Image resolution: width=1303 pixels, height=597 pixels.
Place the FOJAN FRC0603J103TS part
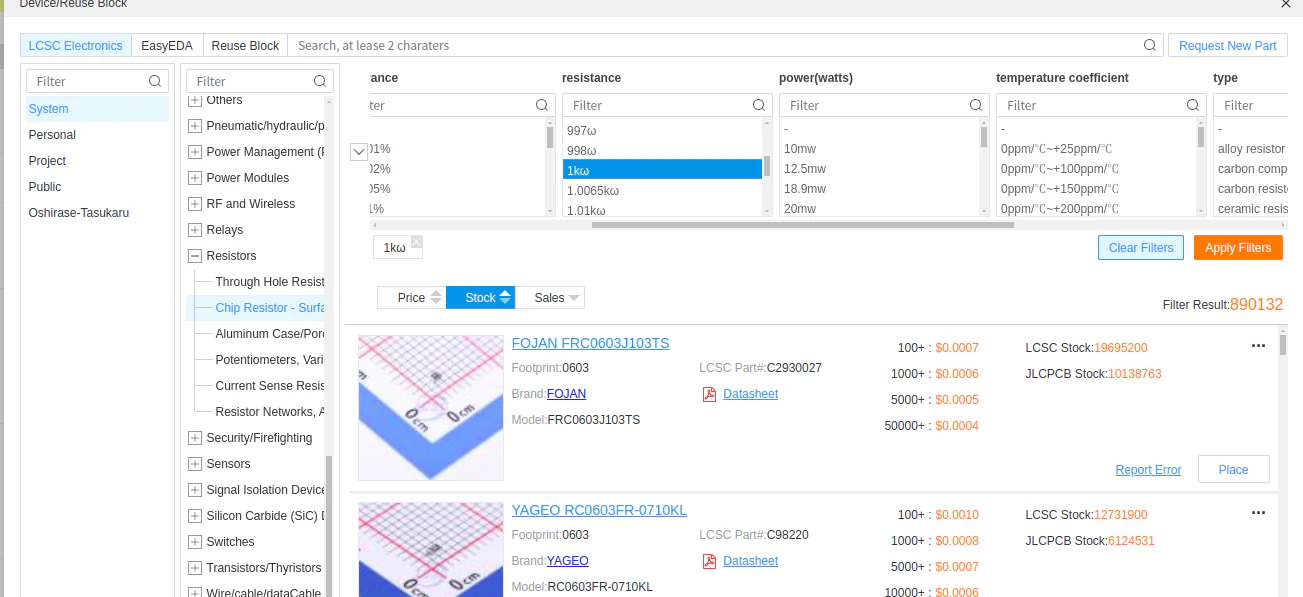[1233, 470]
